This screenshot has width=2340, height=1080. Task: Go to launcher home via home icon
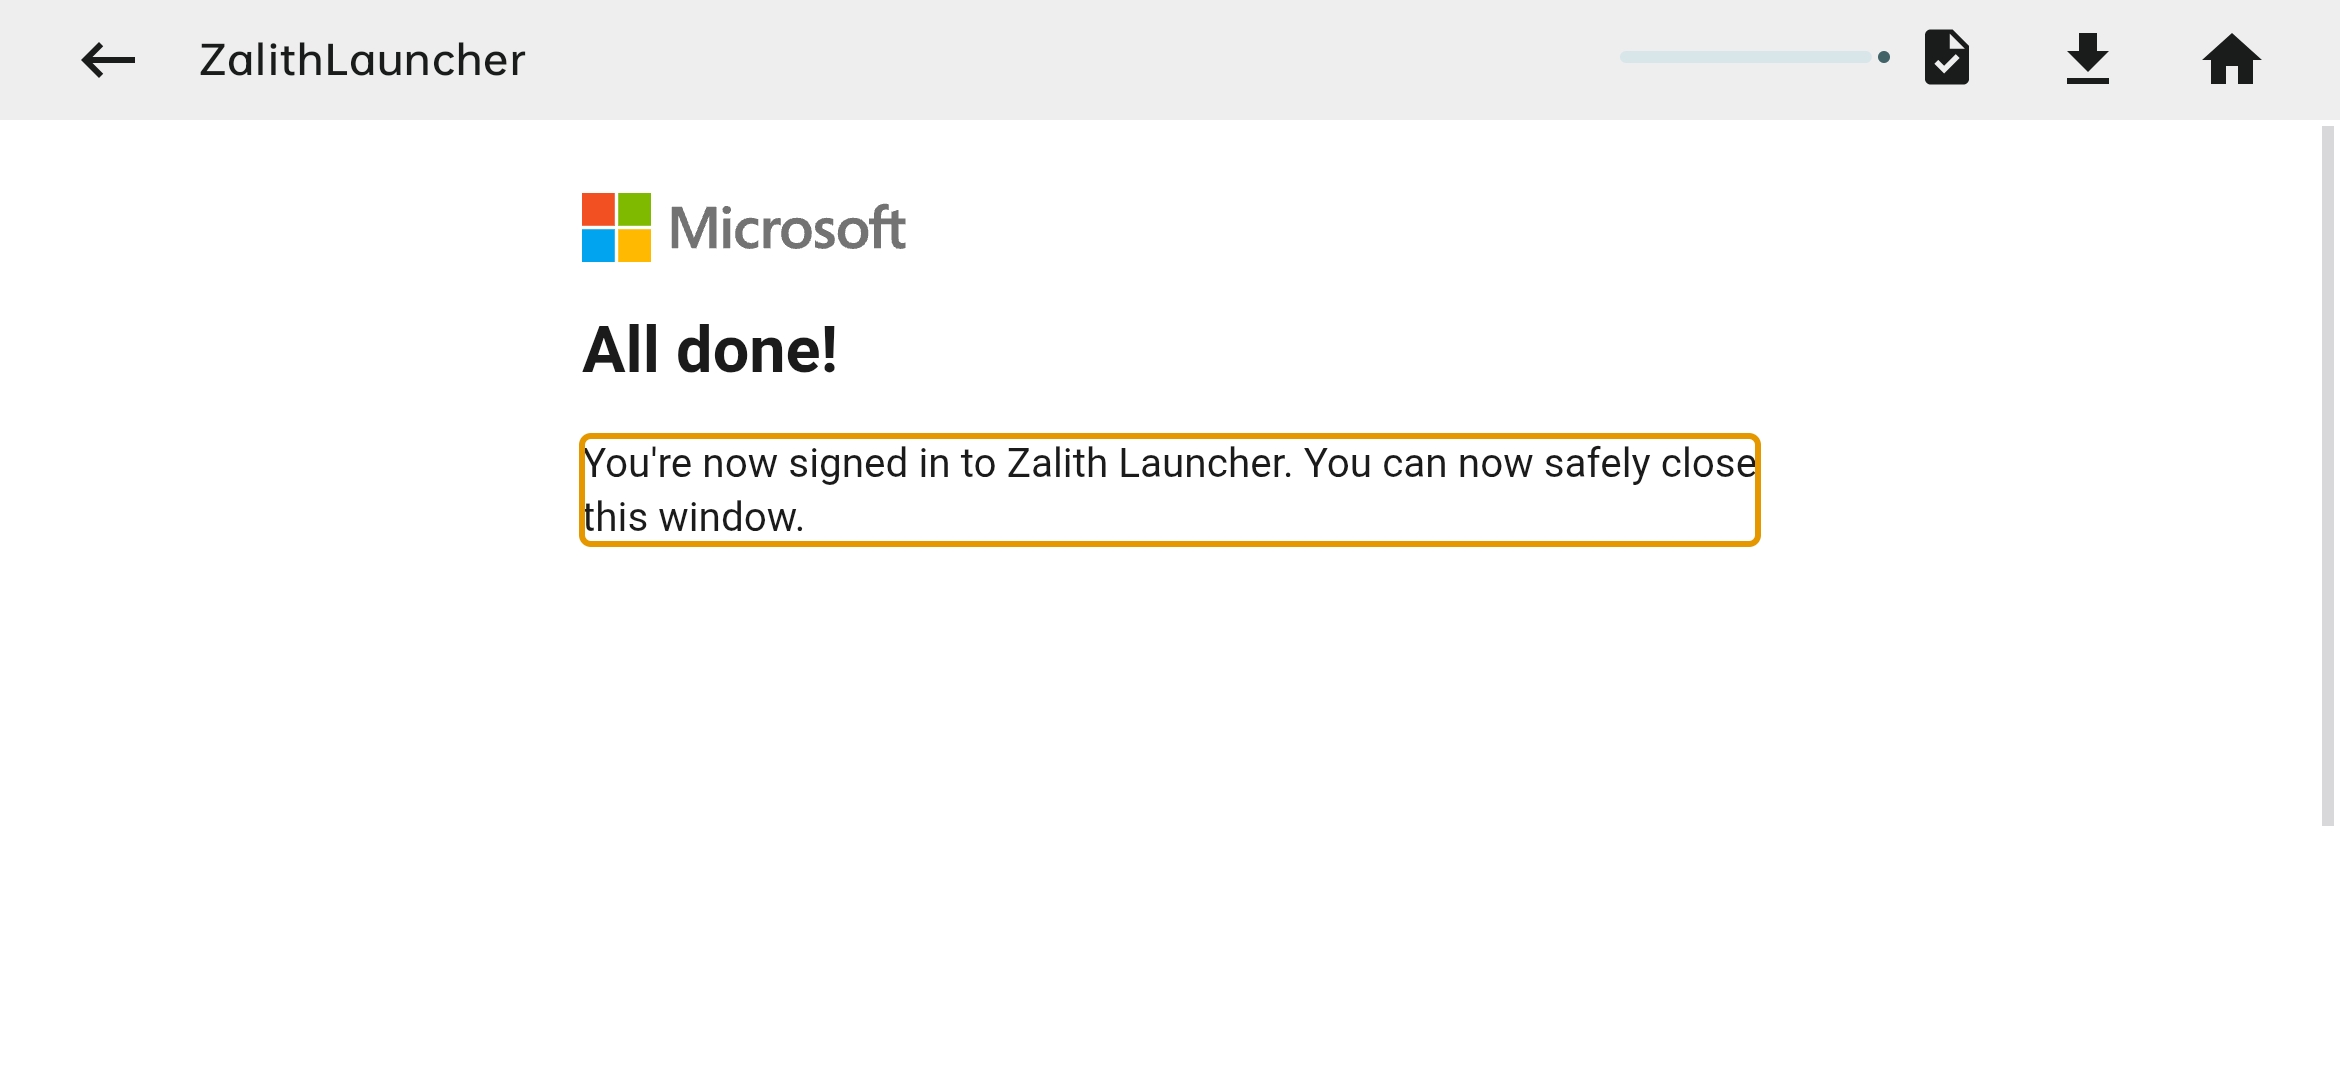[2231, 60]
